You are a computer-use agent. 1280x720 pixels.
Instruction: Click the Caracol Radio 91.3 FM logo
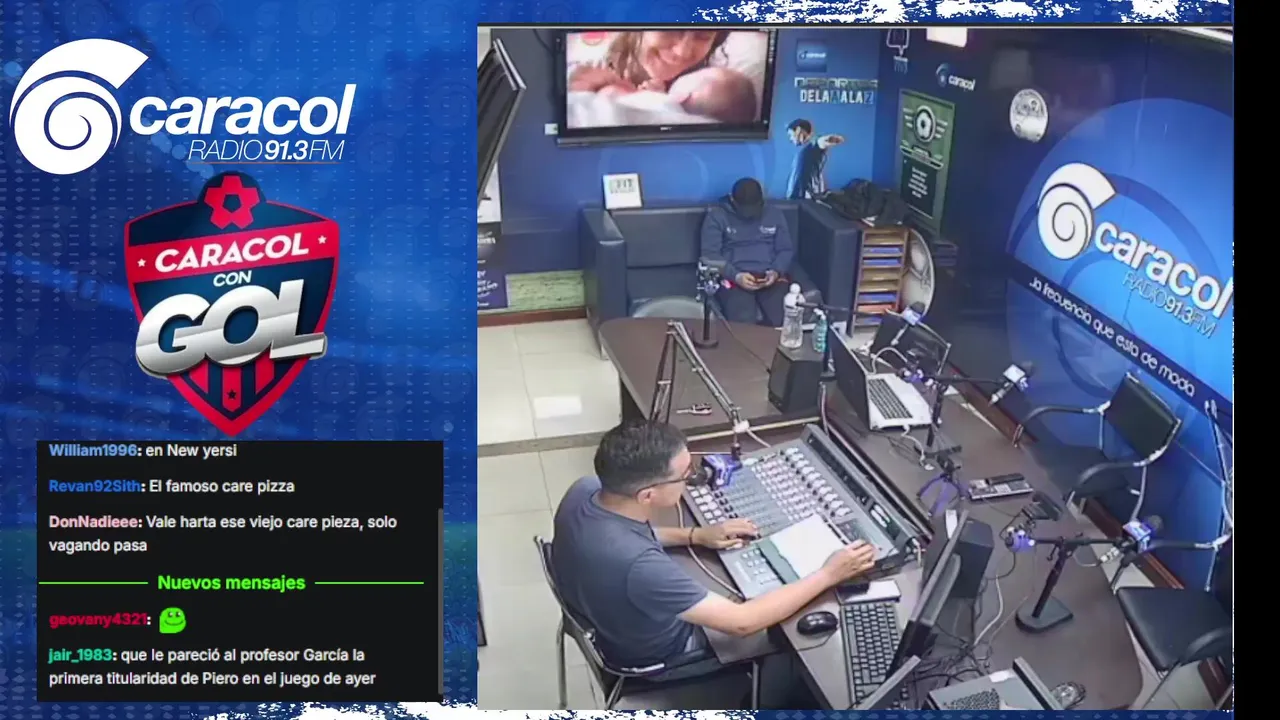tap(182, 107)
